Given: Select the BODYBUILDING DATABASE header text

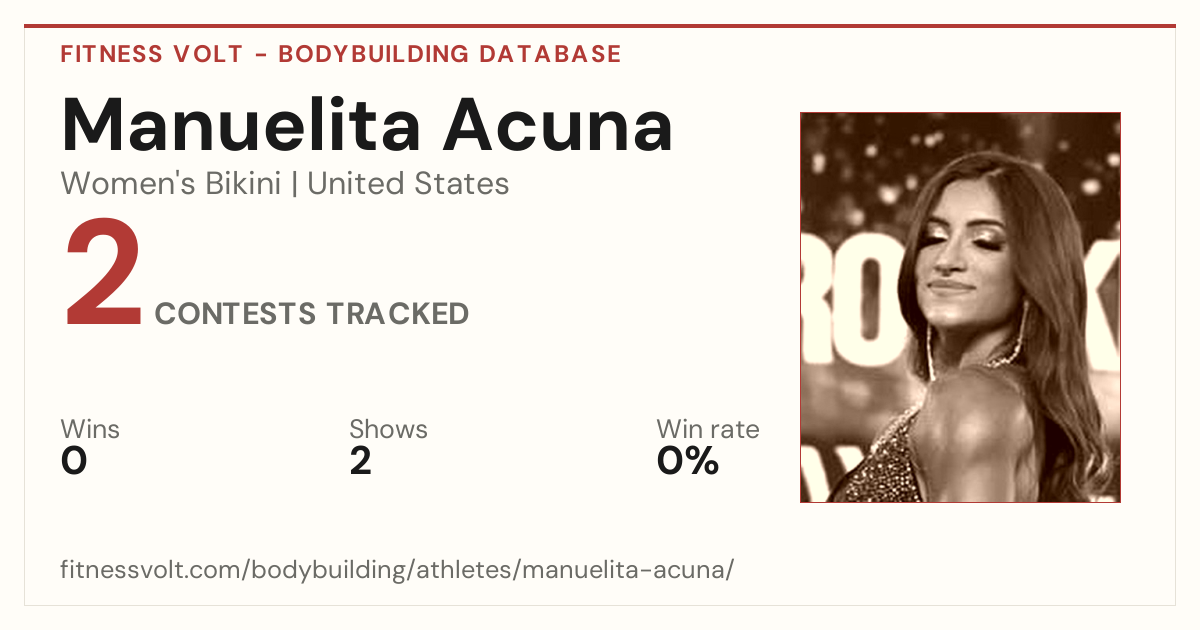Looking at the screenshot, I should click(x=450, y=54).
